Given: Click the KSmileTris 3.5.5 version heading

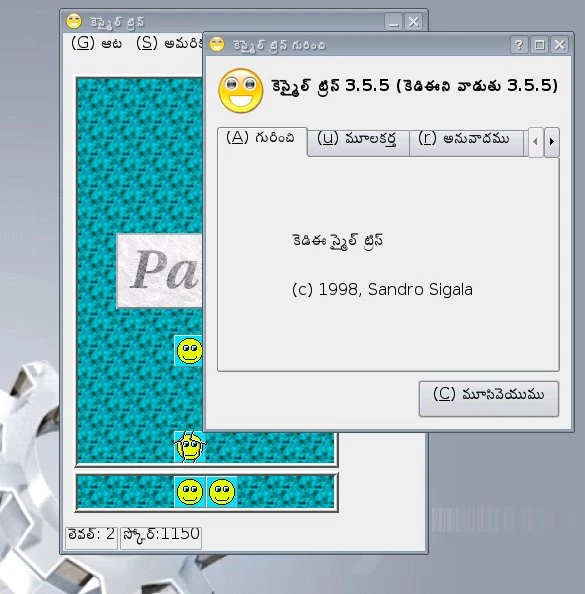Looking at the screenshot, I should [x=414, y=86].
